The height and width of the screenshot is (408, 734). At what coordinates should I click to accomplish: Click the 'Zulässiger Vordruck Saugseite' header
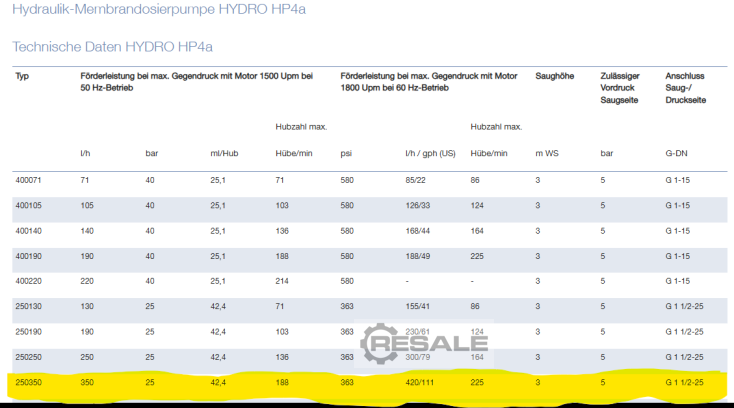[x=620, y=88]
